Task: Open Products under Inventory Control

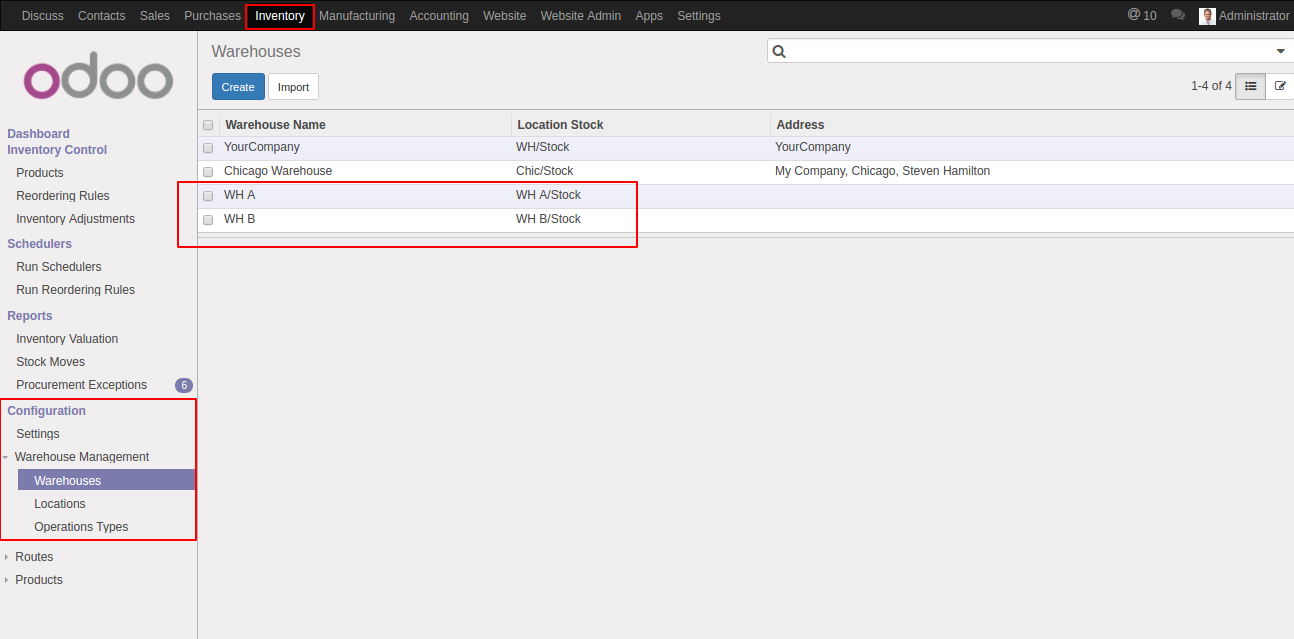Action: tap(40, 173)
